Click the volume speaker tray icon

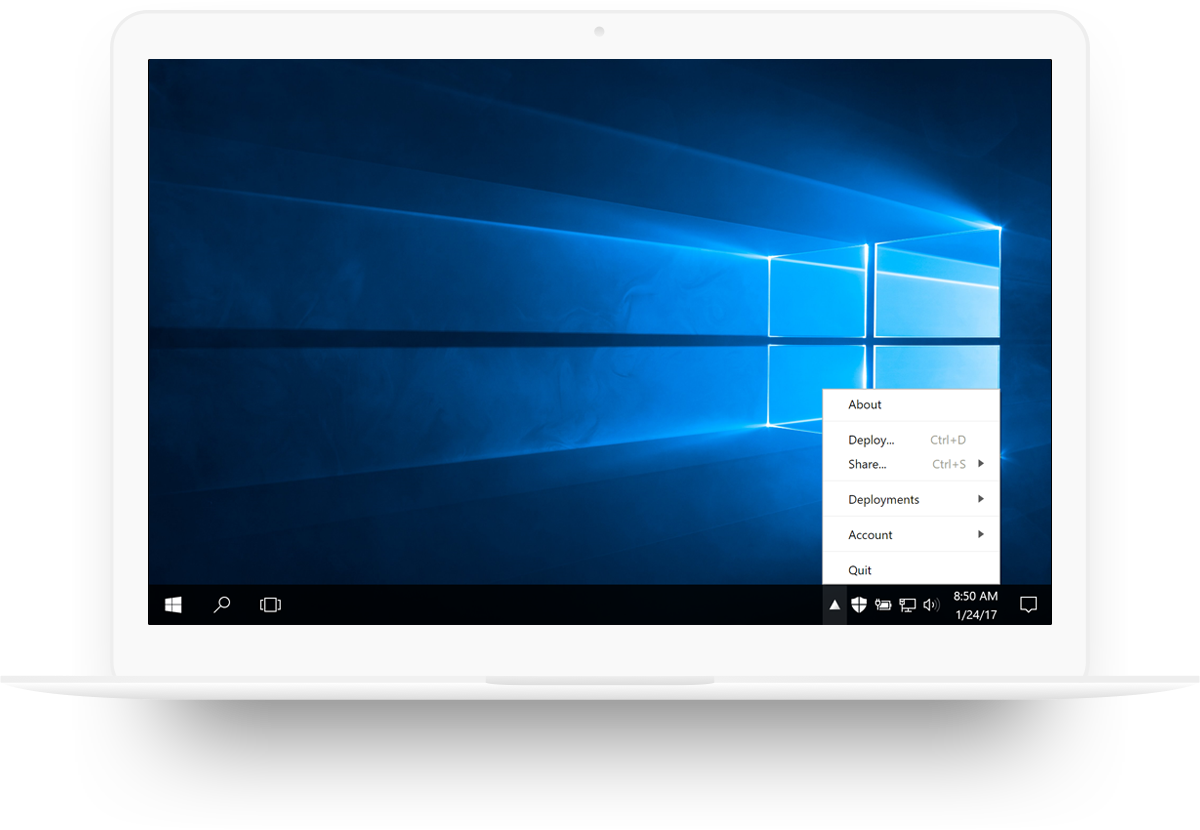pyautogui.click(x=931, y=604)
